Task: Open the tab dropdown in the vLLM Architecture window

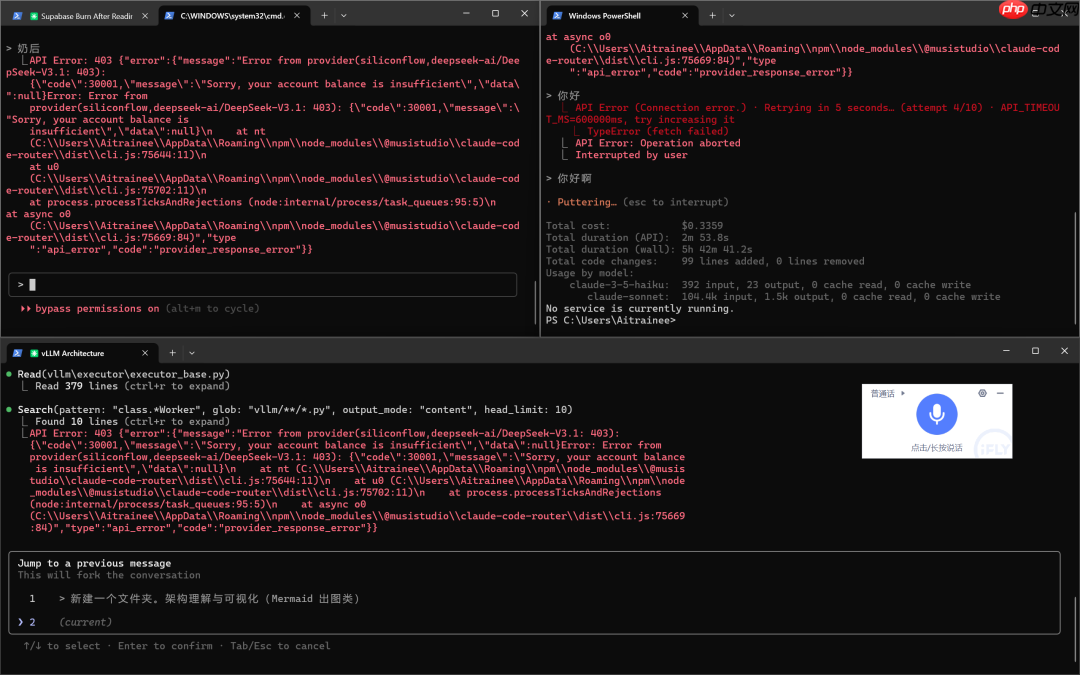Action: (191, 353)
